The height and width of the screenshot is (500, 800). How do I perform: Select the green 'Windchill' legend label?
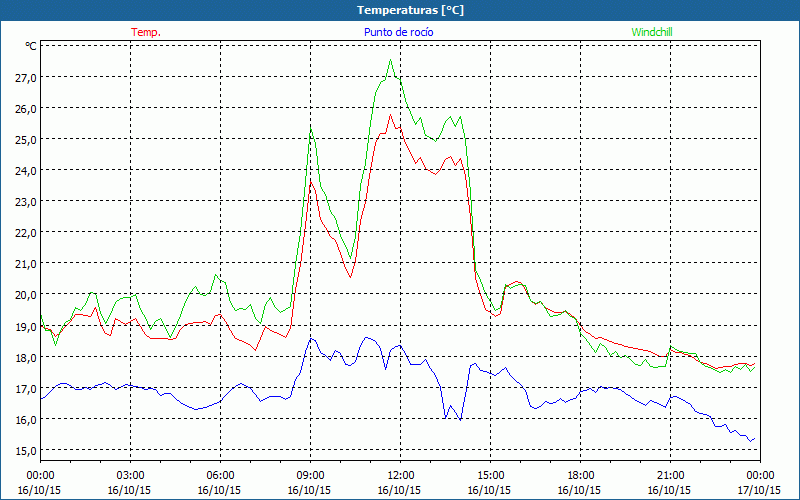click(x=652, y=32)
